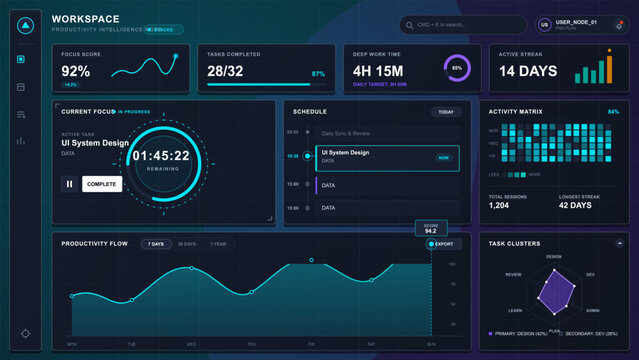Click the 10:30 timeline dot in Schedule

[x=307, y=156]
